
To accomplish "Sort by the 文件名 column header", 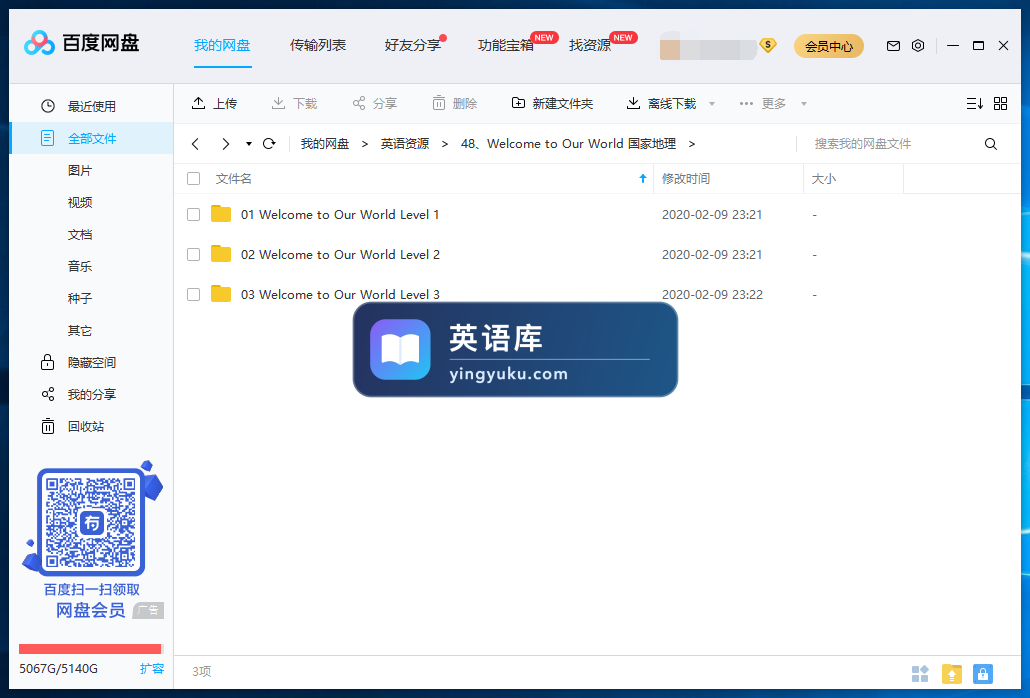I will (x=233, y=179).
